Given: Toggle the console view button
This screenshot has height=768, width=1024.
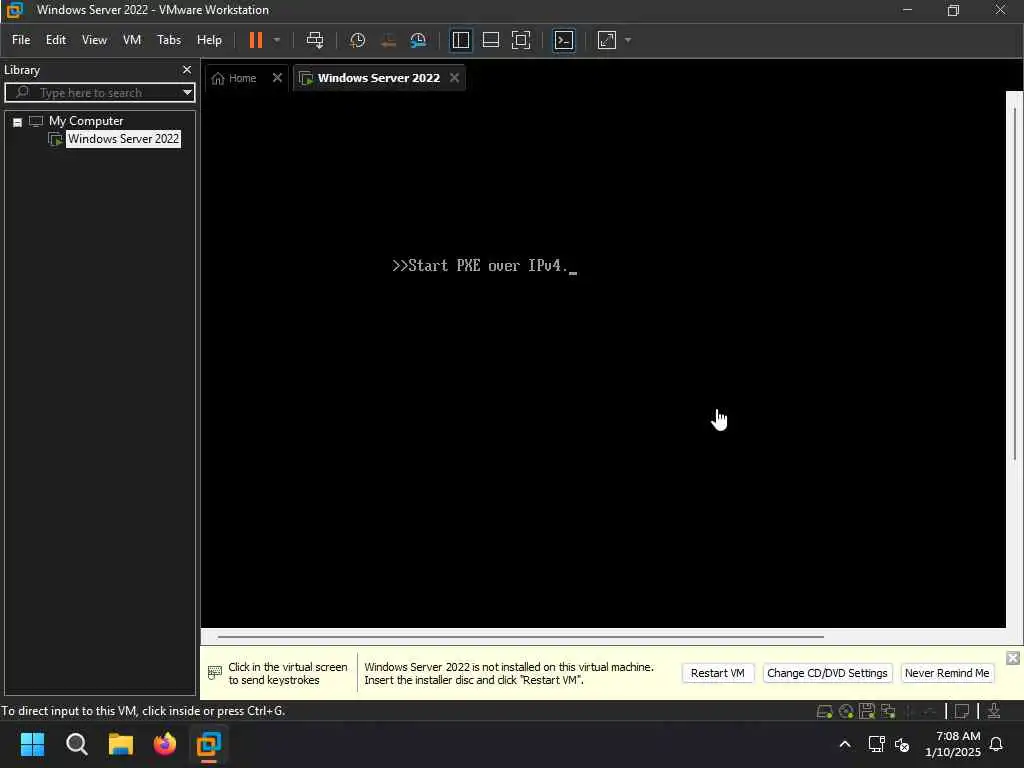Looking at the screenshot, I should tap(564, 40).
